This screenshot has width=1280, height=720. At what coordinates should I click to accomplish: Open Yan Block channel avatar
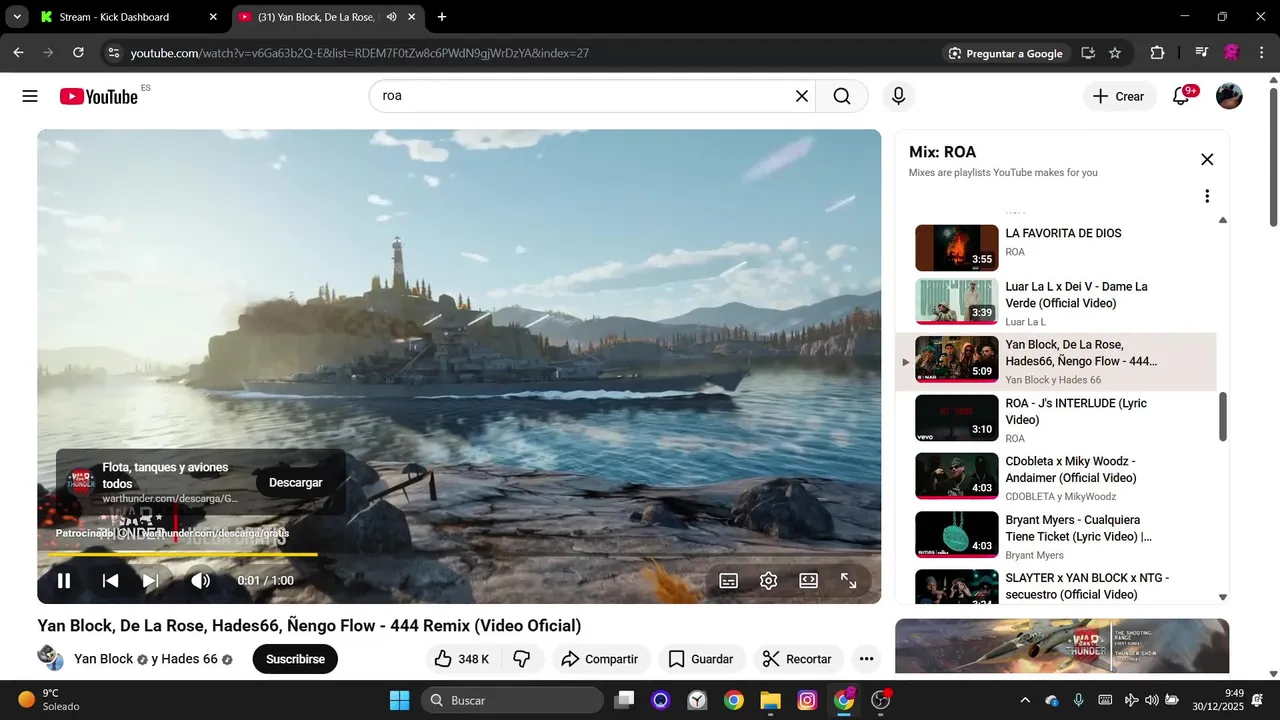pos(50,658)
